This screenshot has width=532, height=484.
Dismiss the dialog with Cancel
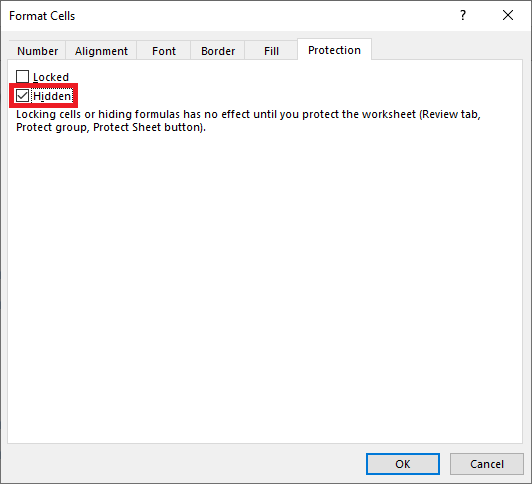(x=487, y=464)
